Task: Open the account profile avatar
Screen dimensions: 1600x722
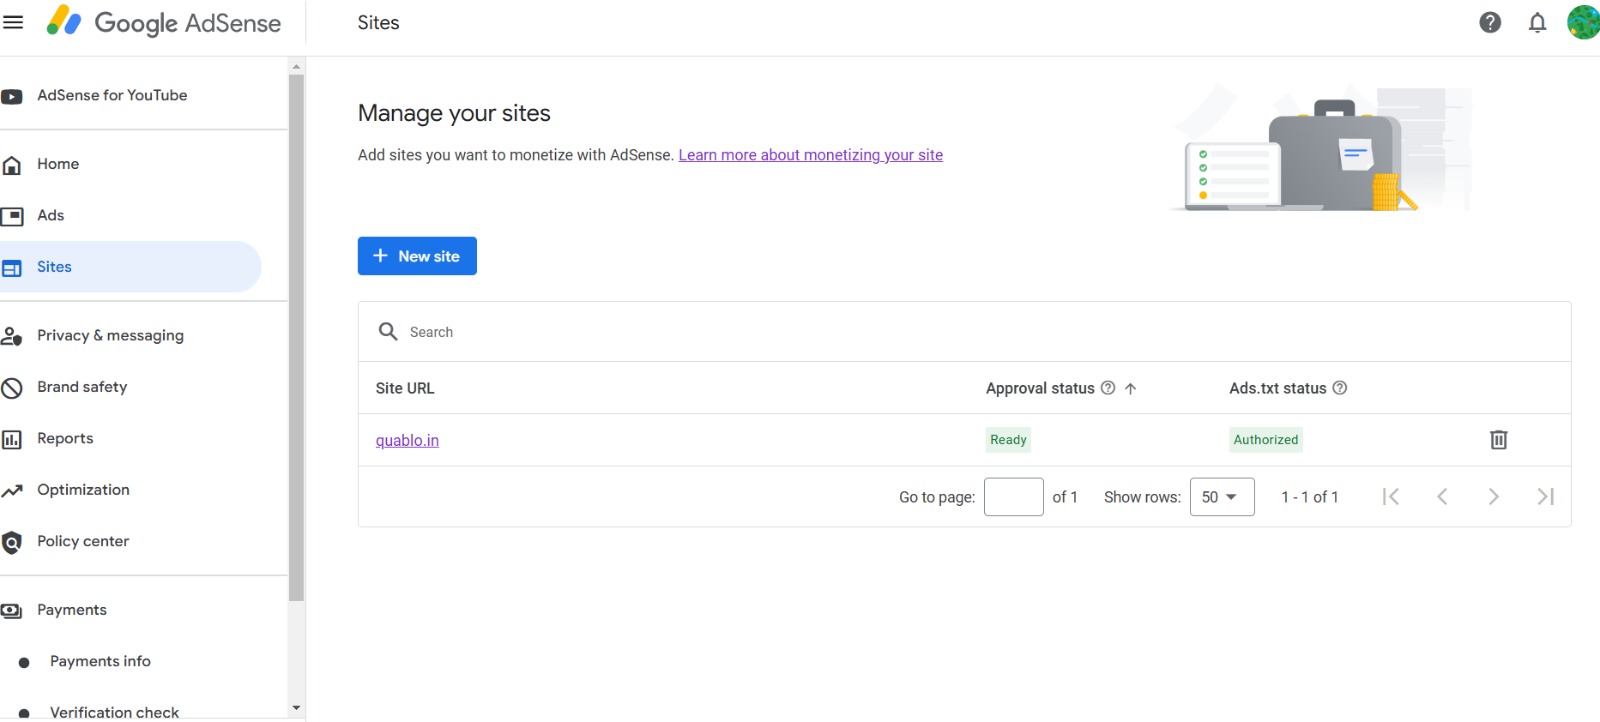Action: [x=1584, y=22]
